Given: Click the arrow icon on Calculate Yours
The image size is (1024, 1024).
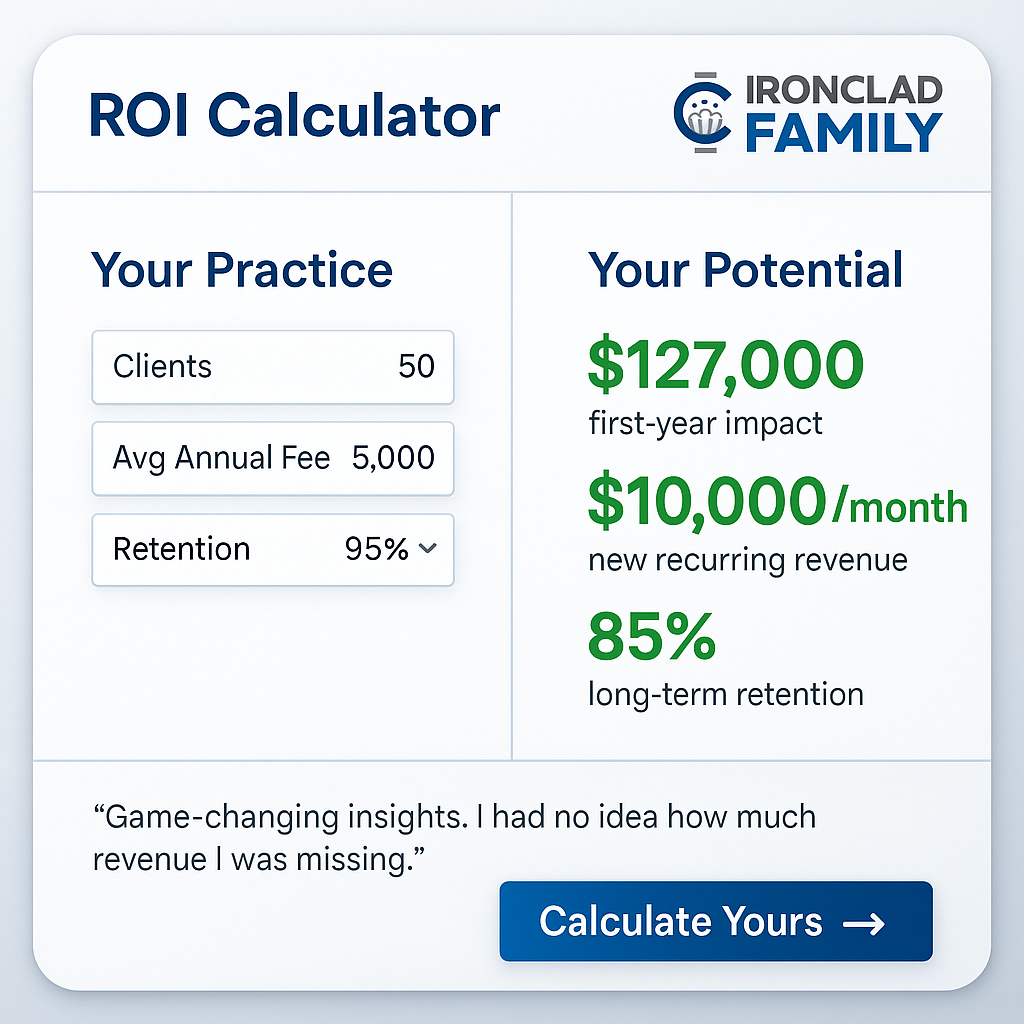Looking at the screenshot, I should [864, 922].
